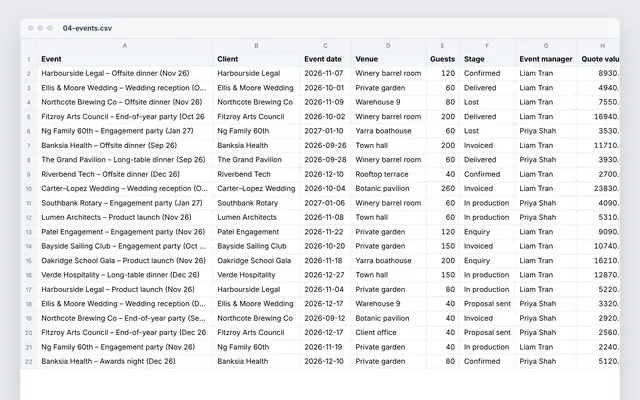
Task: Click 'Warehouse 9' in Northcote Offsite dinner row
Action: 388,102
